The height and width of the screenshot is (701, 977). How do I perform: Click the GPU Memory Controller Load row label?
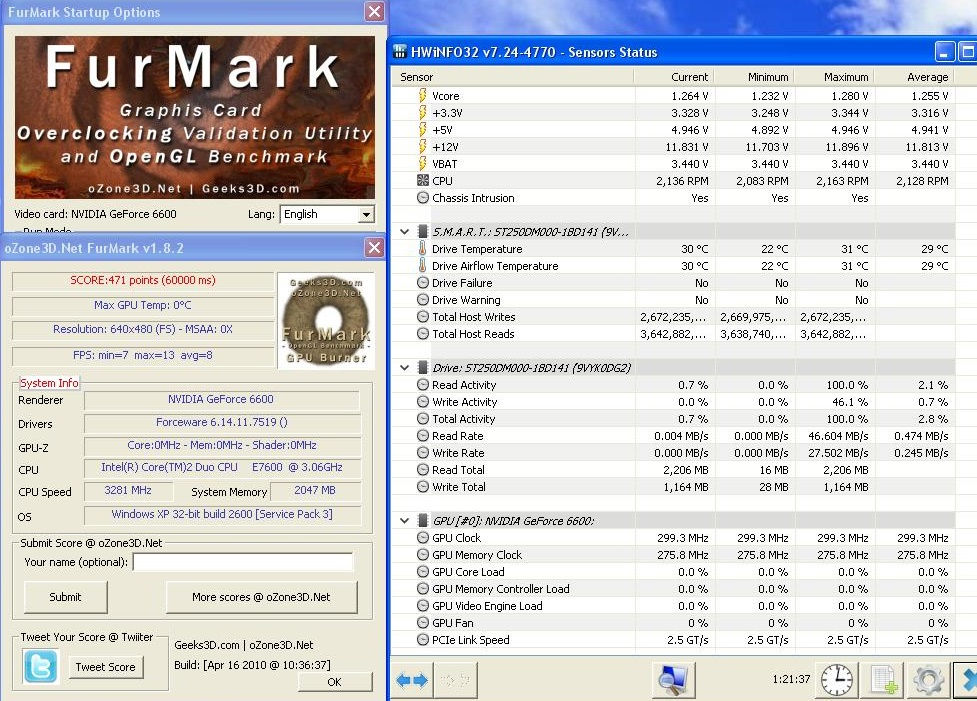[500, 589]
